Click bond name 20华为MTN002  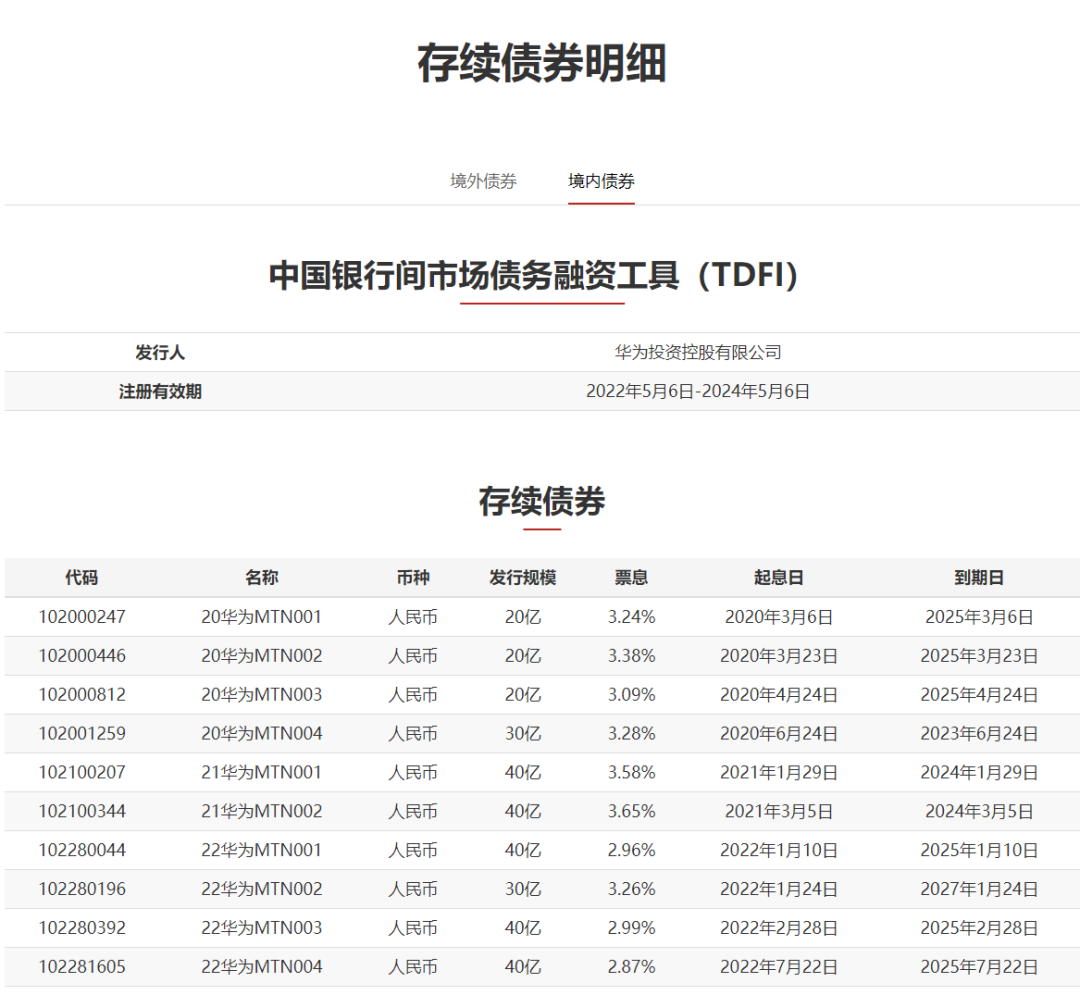click(x=262, y=656)
